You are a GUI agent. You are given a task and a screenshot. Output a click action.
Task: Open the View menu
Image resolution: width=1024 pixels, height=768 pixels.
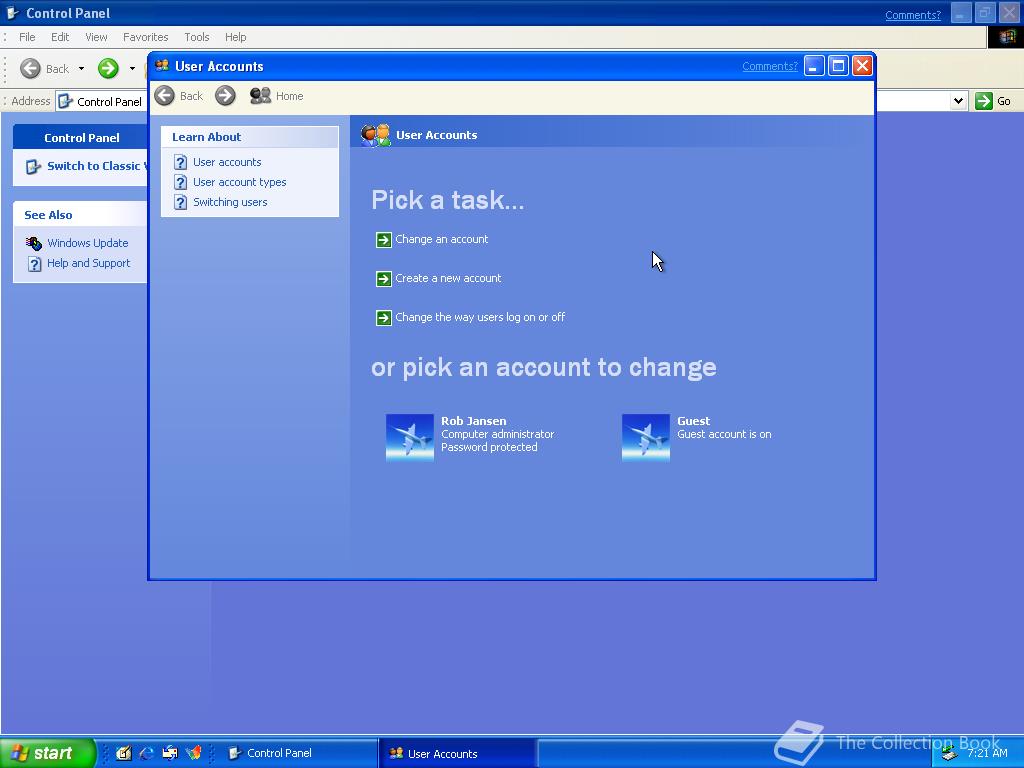coord(96,37)
